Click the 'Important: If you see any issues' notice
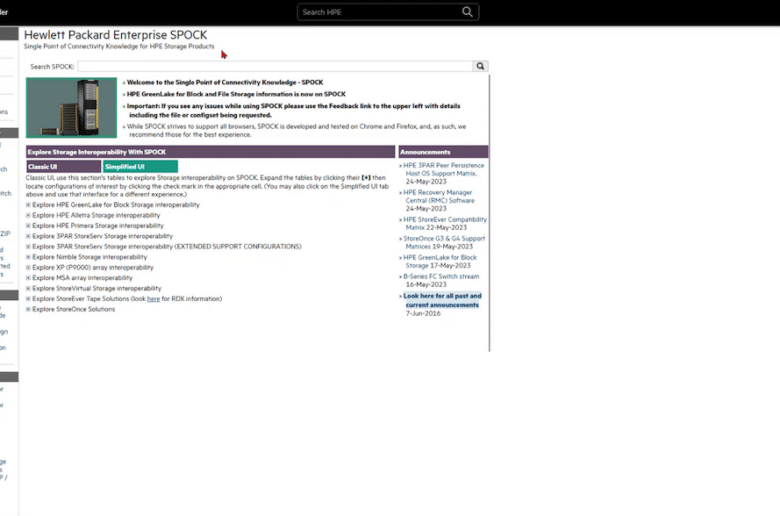 click(x=293, y=110)
